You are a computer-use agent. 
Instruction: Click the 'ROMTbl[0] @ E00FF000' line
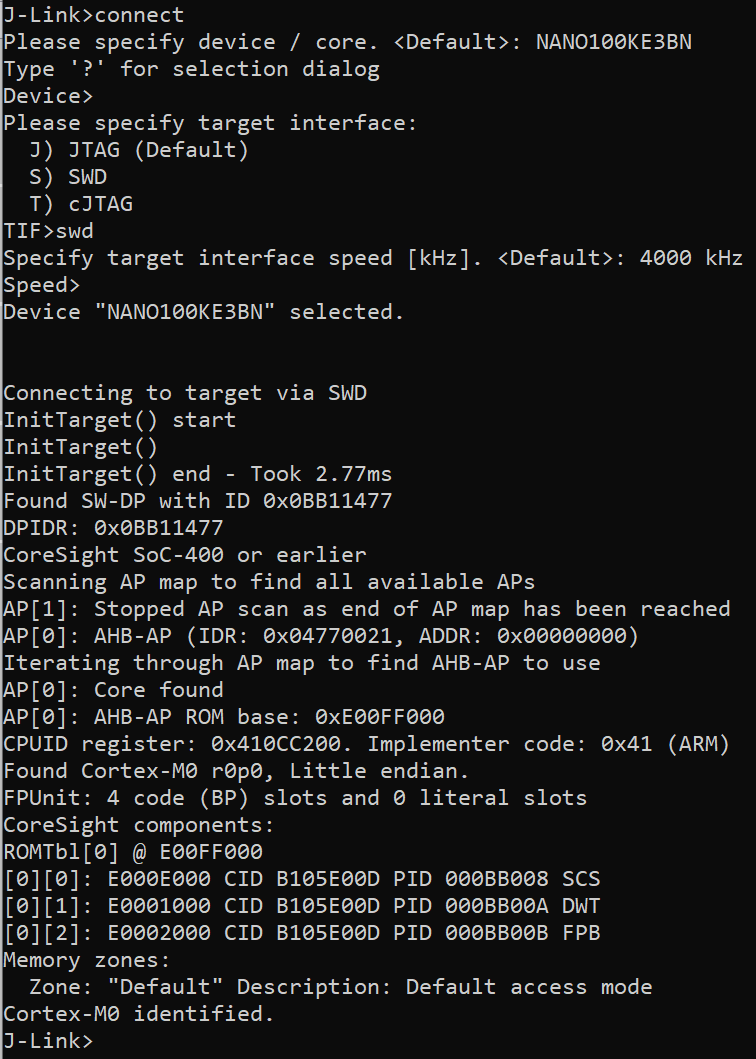133,852
